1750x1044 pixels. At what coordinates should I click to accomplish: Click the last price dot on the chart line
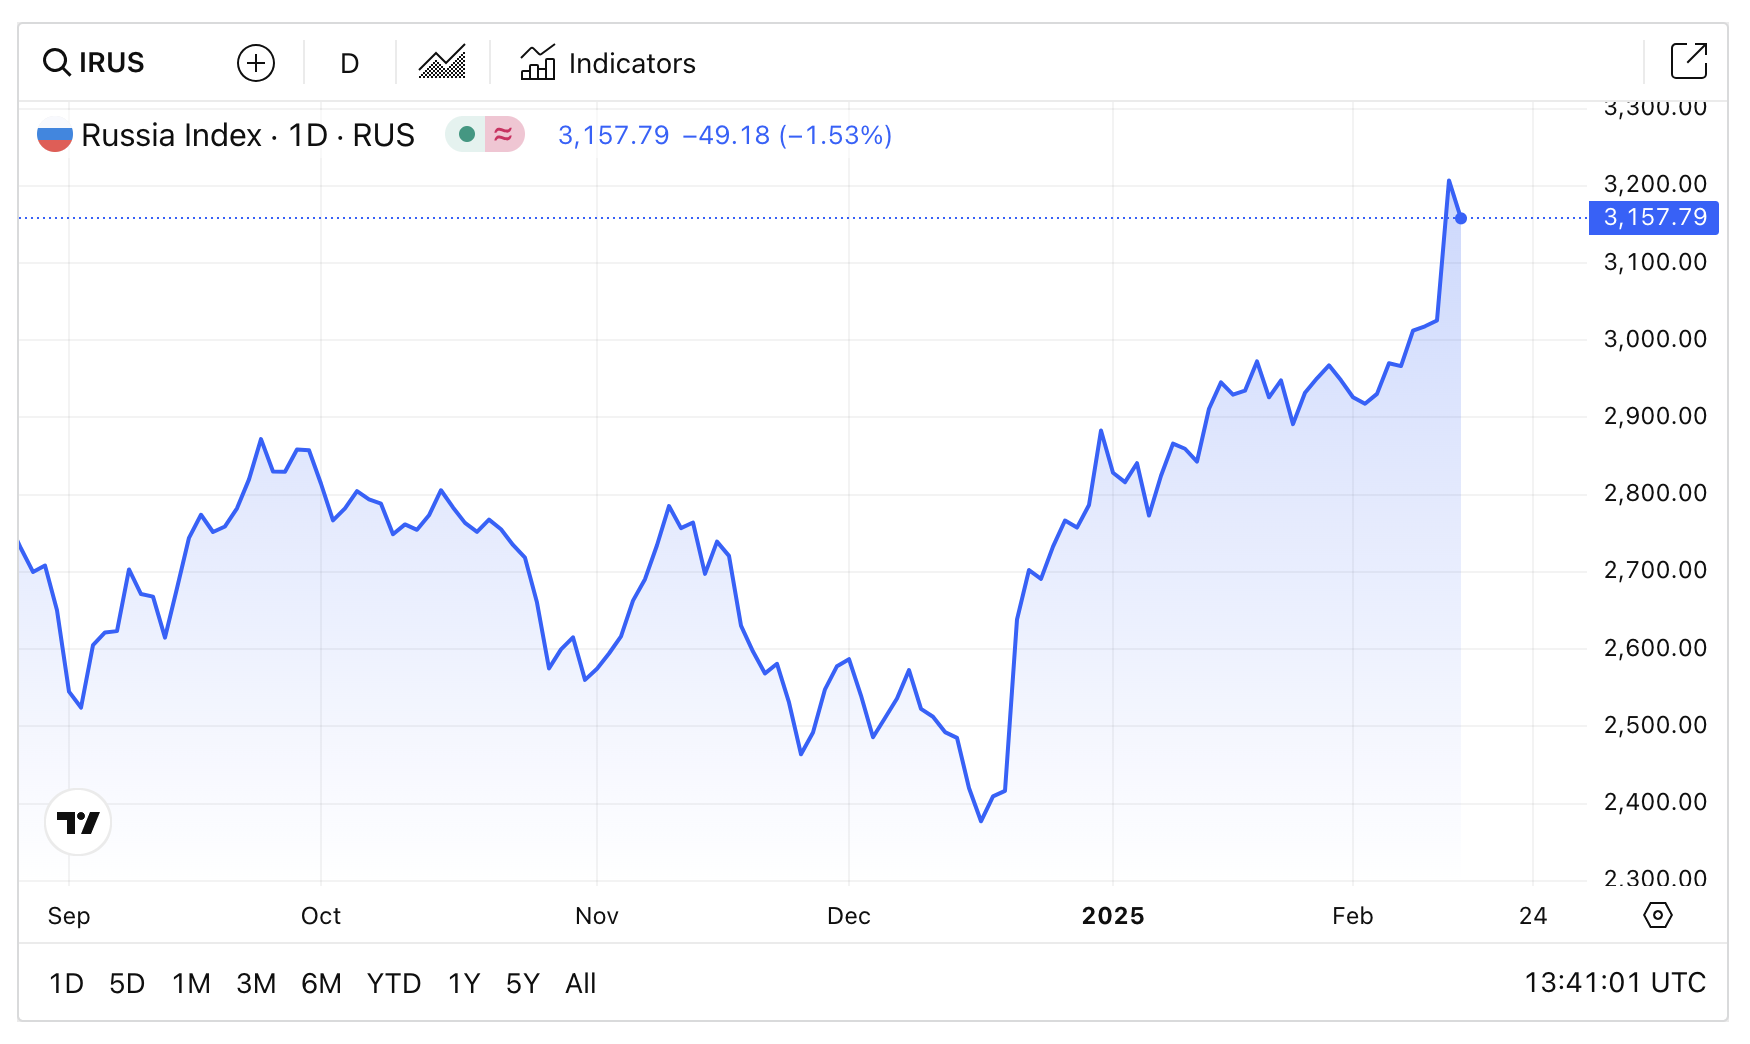pyautogui.click(x=1461, y=218)
